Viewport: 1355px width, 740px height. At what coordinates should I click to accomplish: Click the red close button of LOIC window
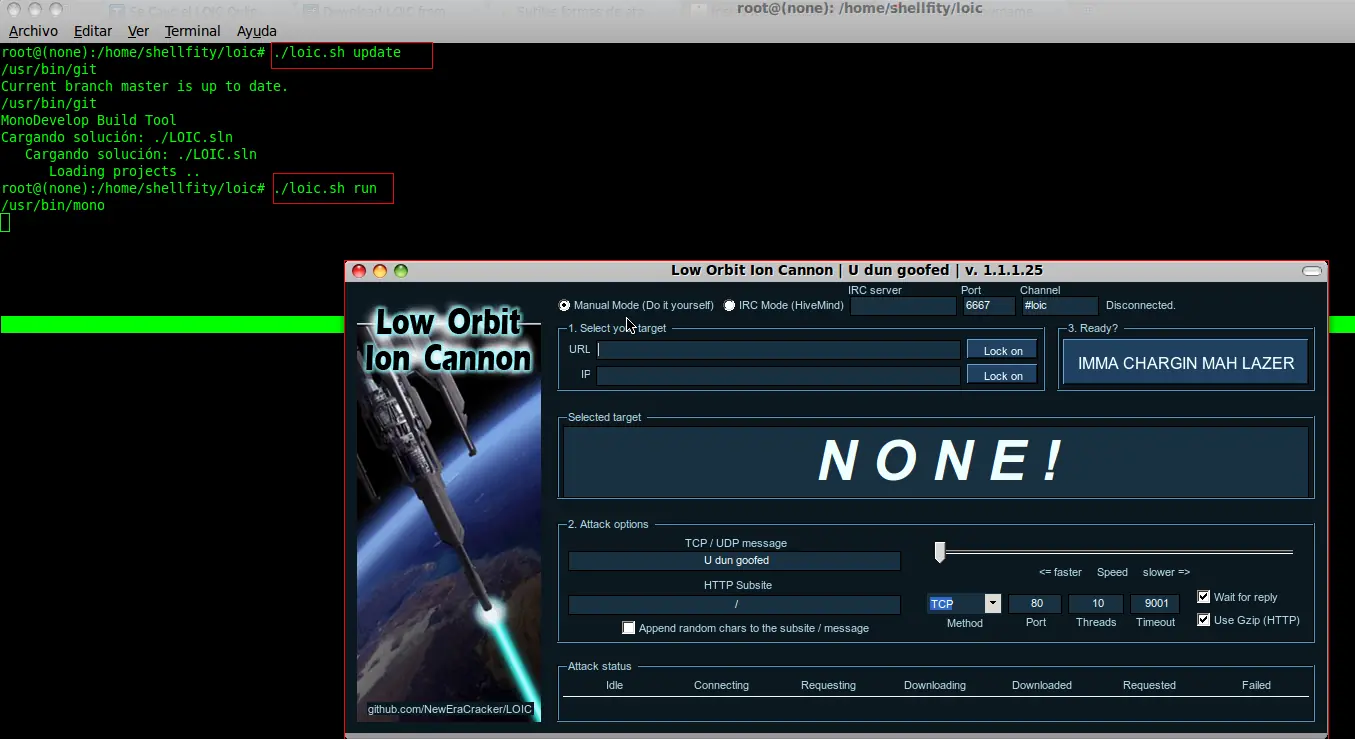point(360,271)
